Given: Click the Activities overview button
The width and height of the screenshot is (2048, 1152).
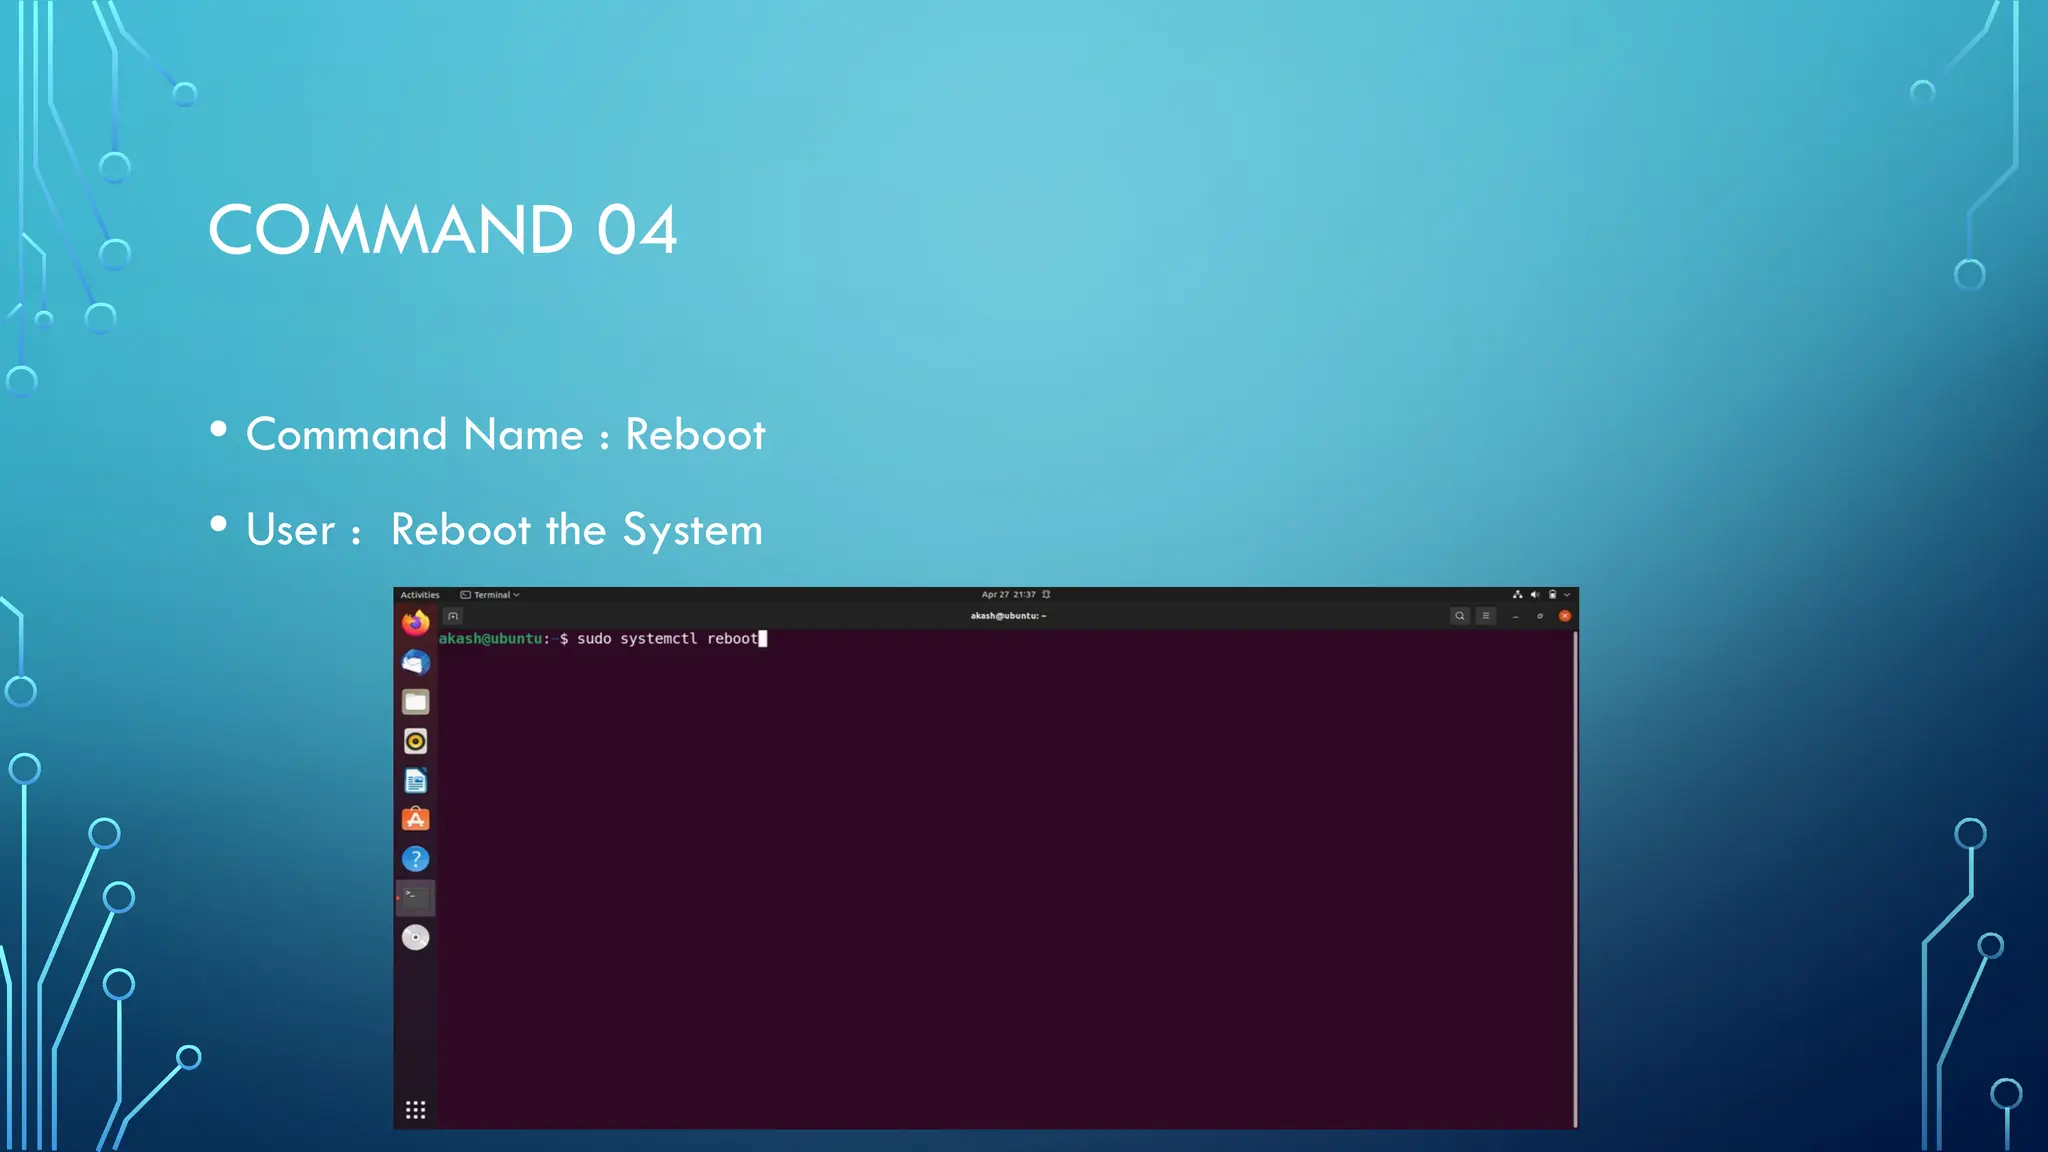Looking at the screenshot, I should pyautogui.click(x=419, y=595).
